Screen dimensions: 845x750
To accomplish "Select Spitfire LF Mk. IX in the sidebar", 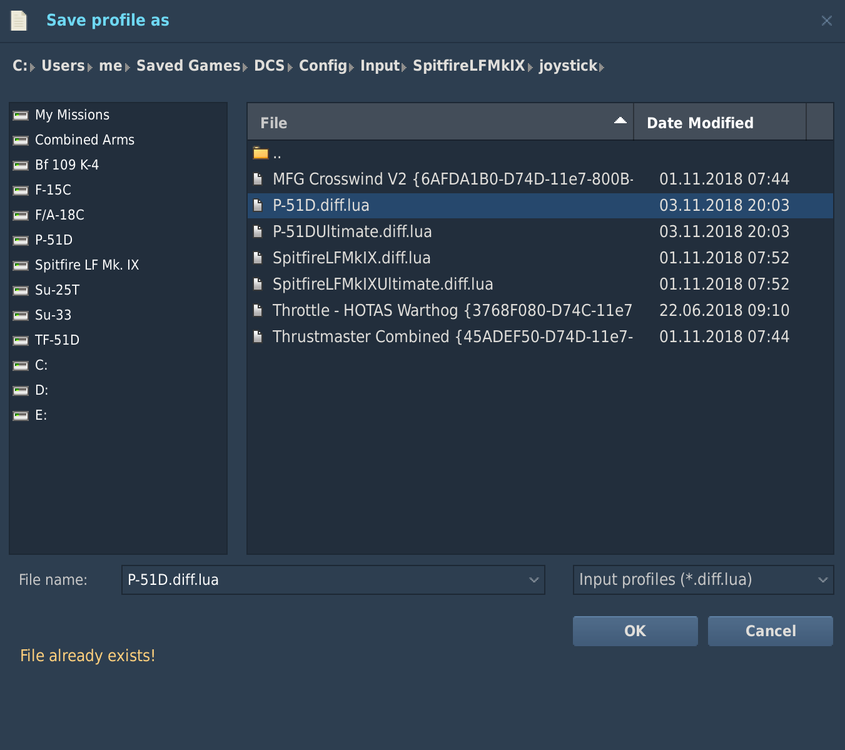I will [87, 264].
